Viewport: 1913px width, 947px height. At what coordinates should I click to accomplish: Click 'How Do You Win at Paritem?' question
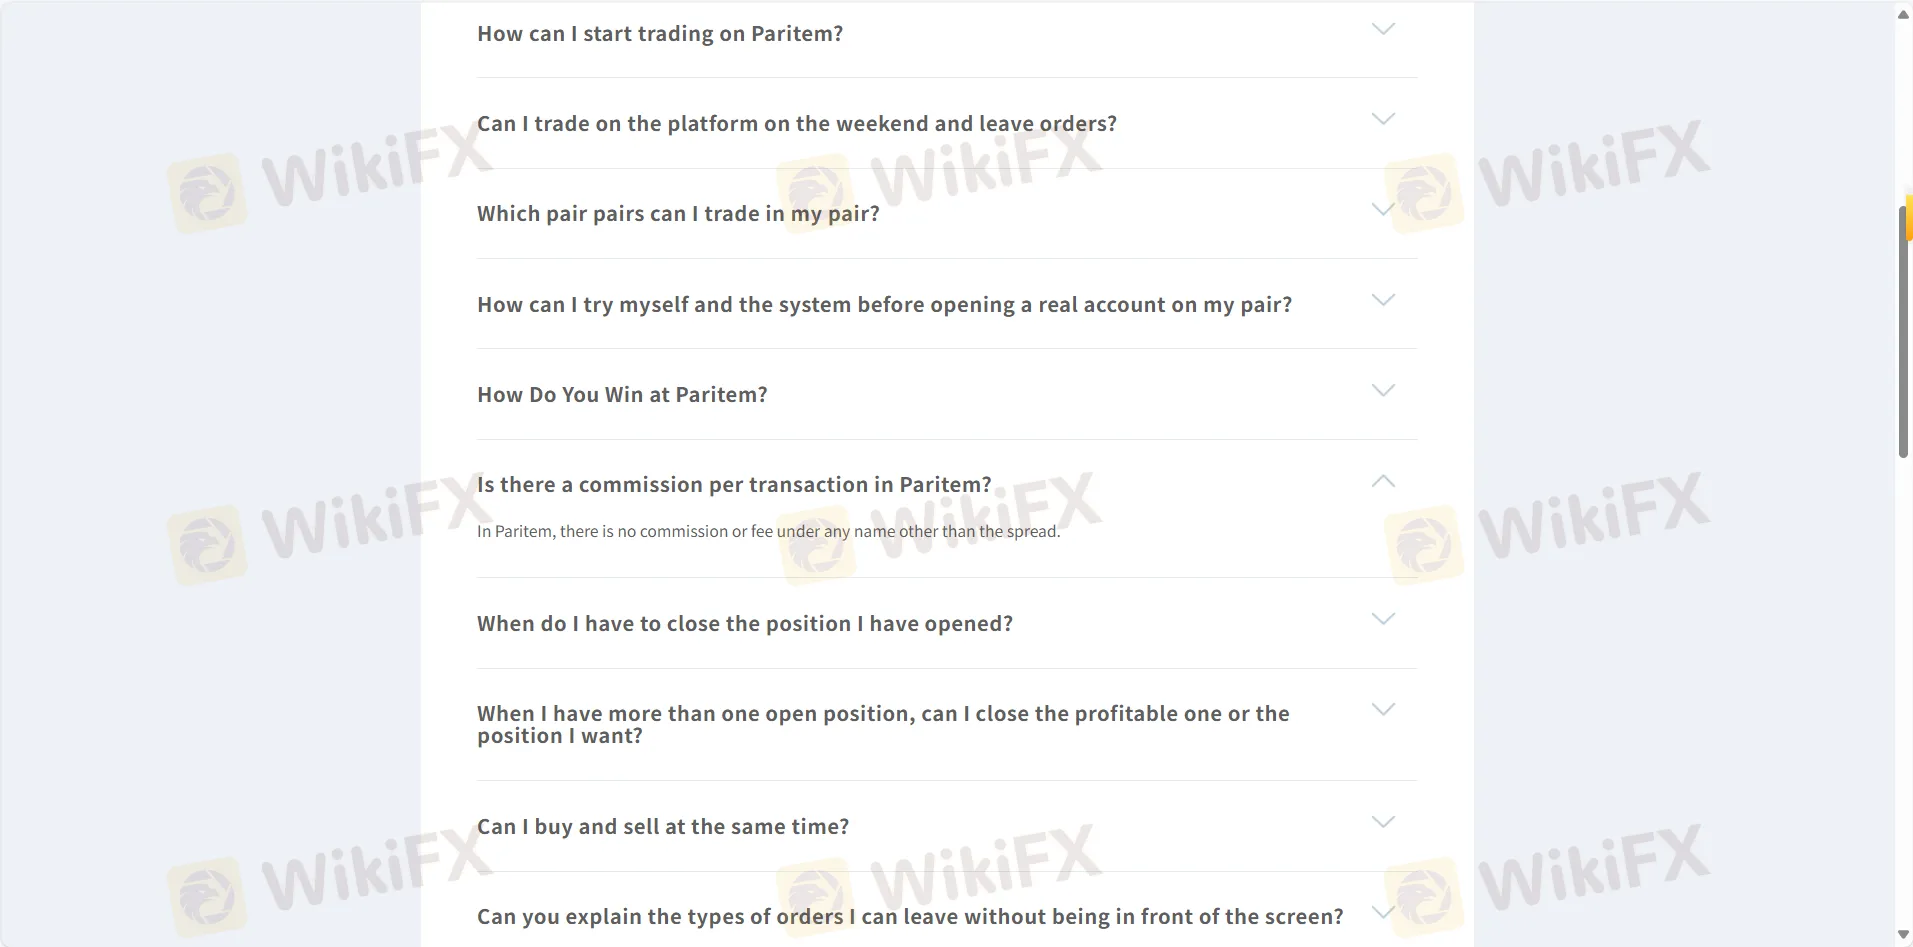(622, 395)
